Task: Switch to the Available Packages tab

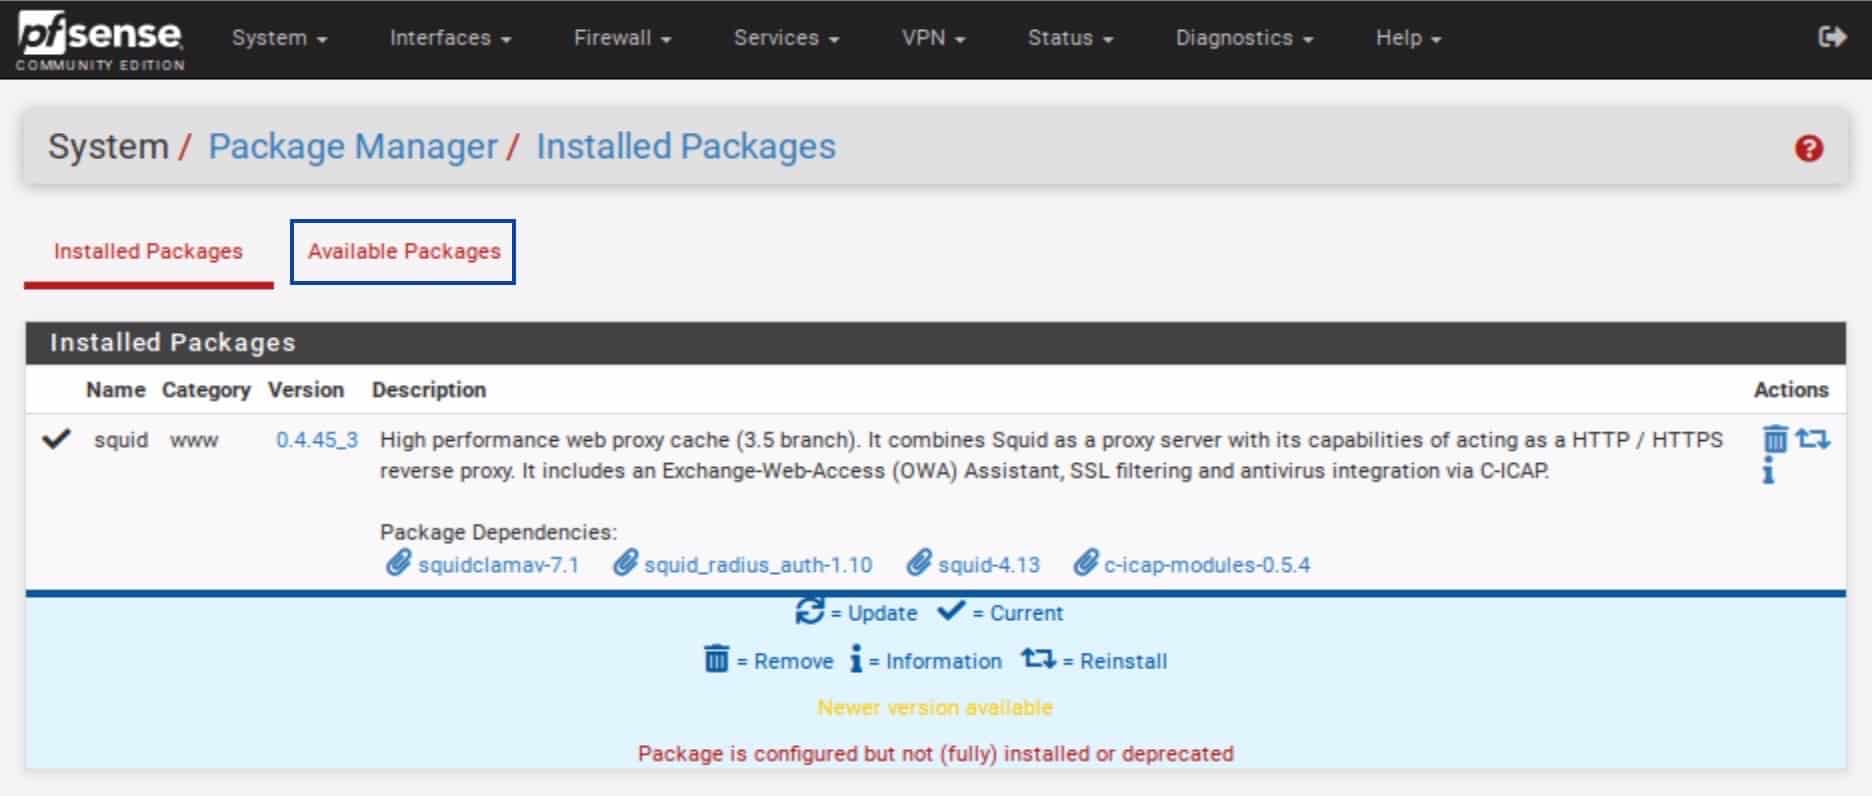Action: tap(403, 251)
